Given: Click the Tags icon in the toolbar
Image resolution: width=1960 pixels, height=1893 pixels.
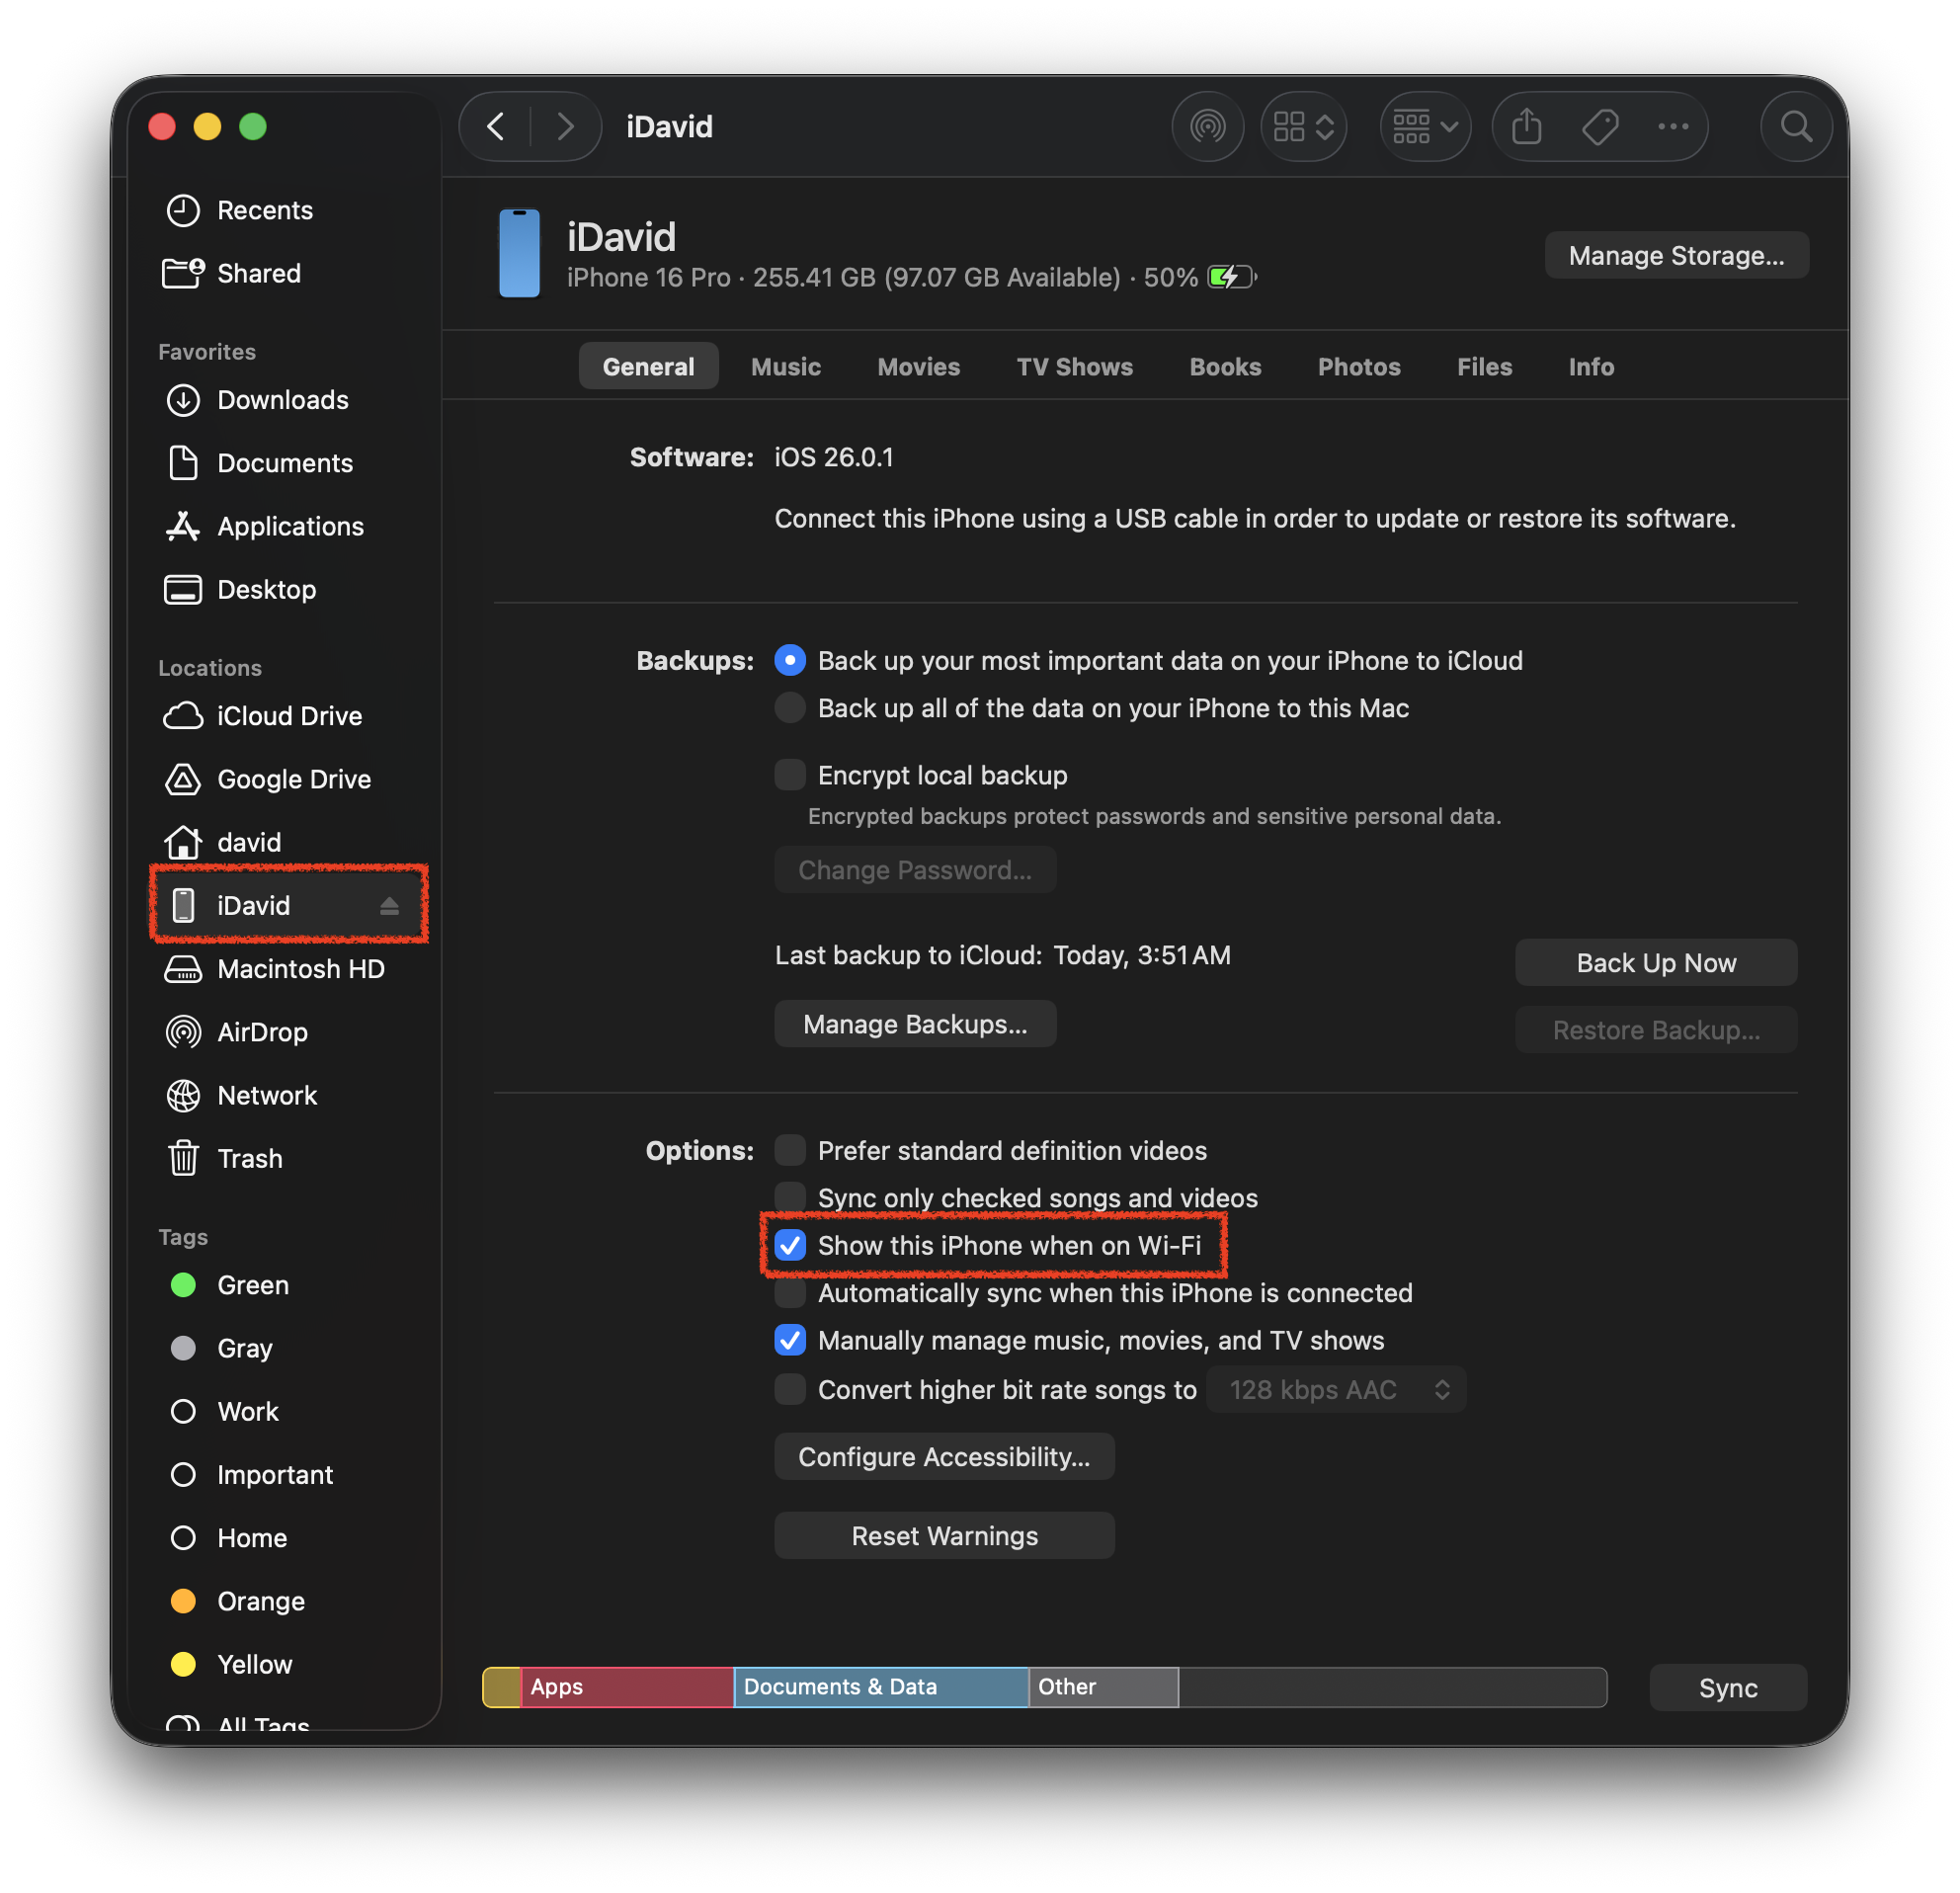Looking at the screenshot, I should pos(1600,126).
